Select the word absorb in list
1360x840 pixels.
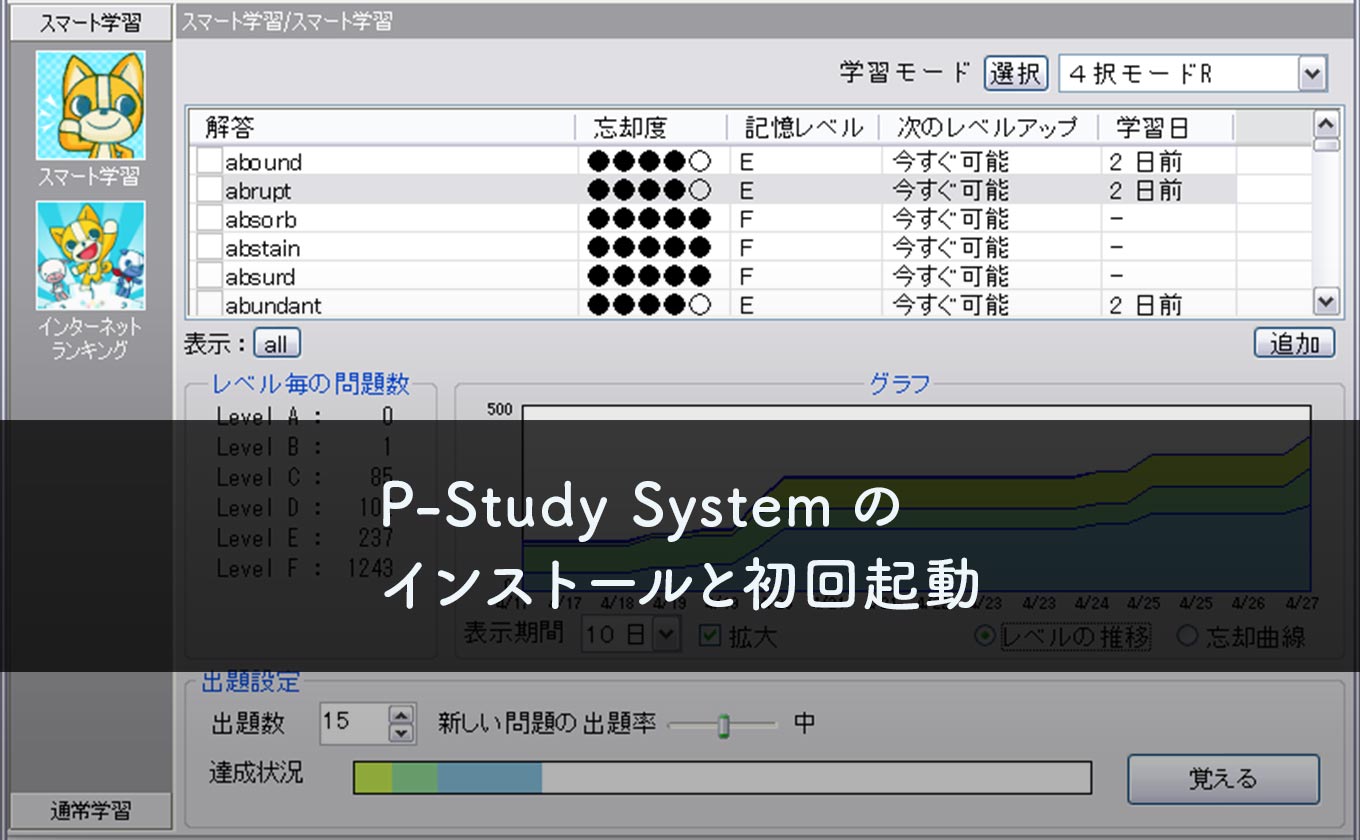[x=260, y=219]
